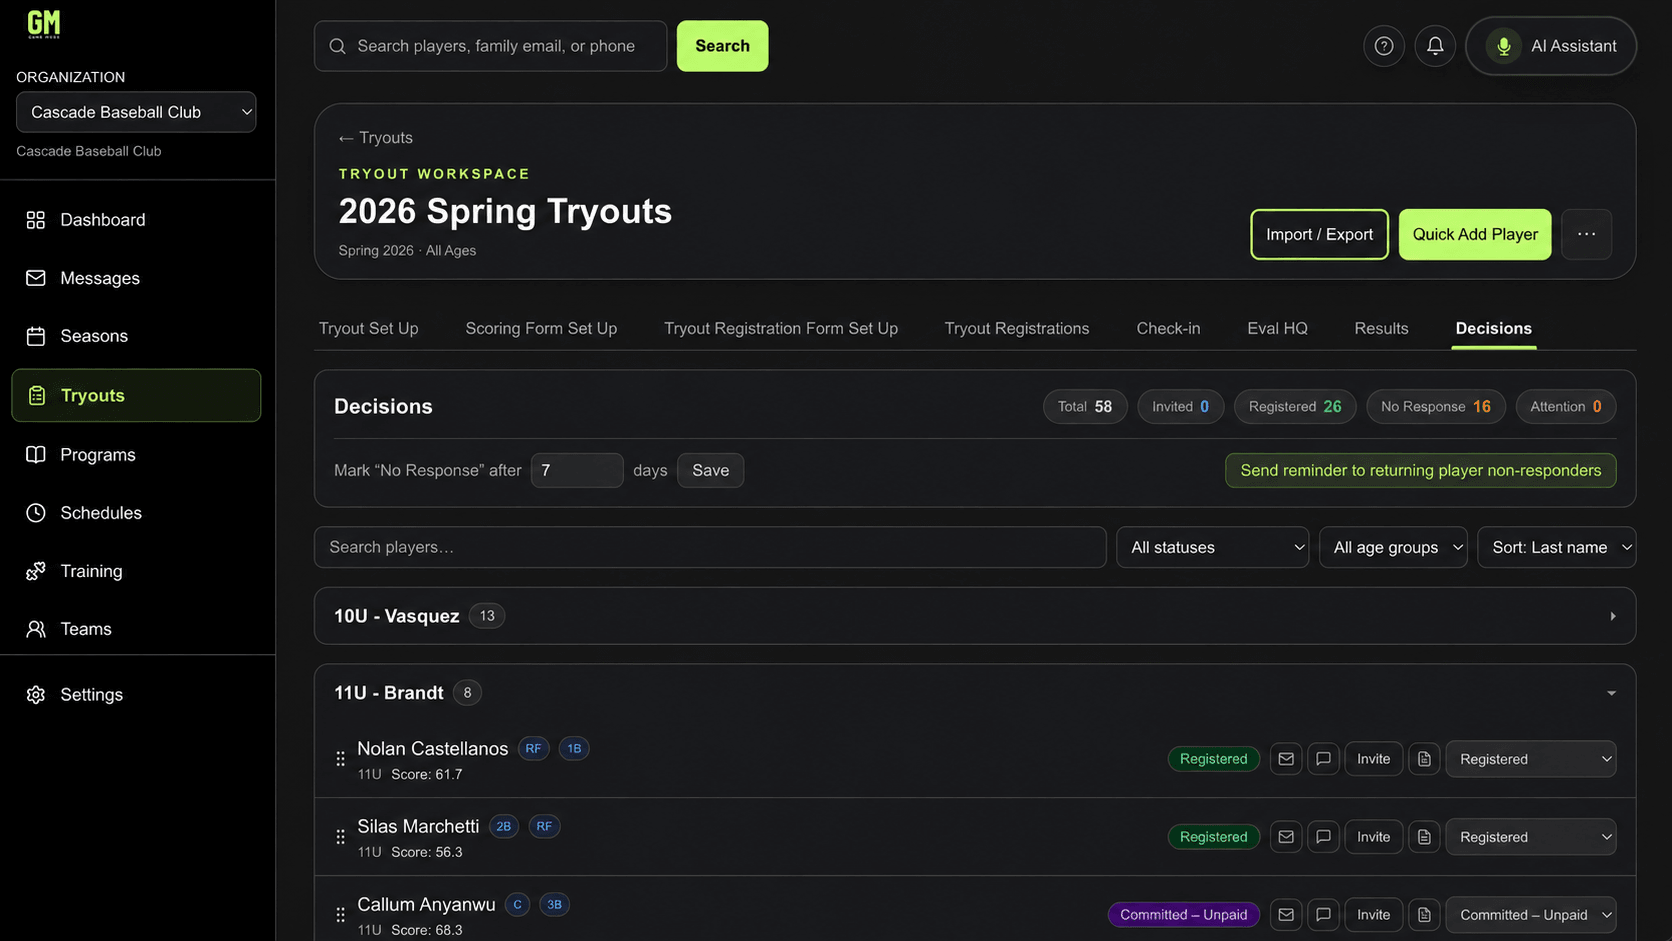Open chat icon for Silas Marchetti
This screenshot has width=1672, height=941.
click(1323, 837)
